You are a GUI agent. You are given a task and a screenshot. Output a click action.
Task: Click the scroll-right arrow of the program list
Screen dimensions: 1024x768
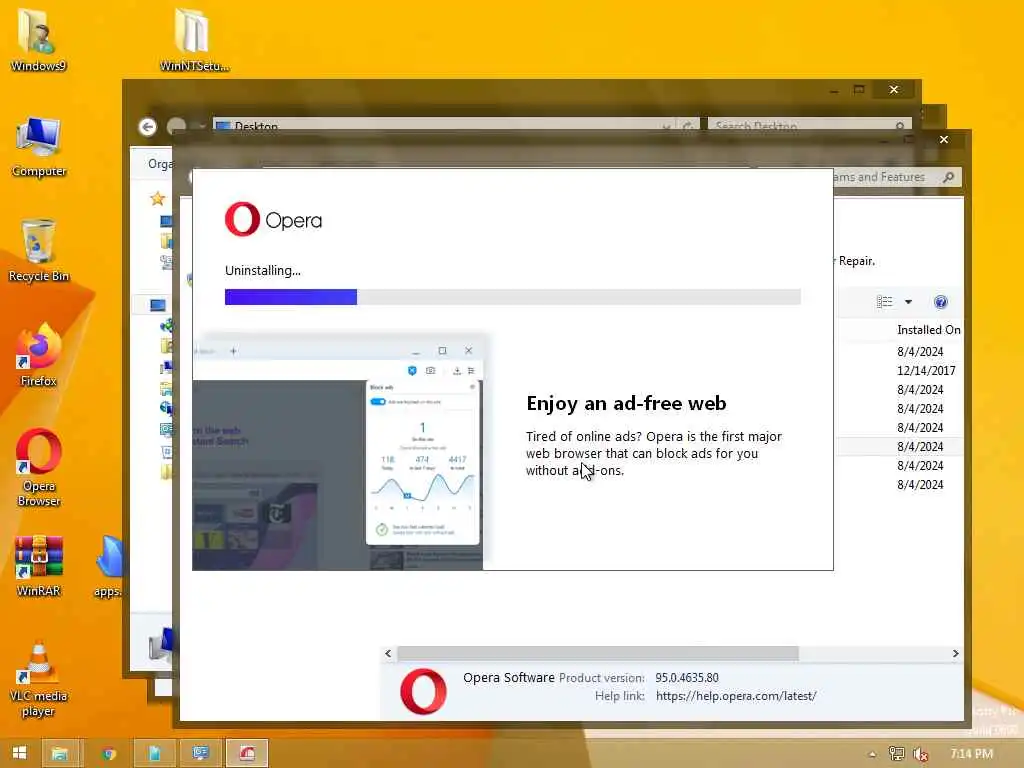tap(955, 653)
